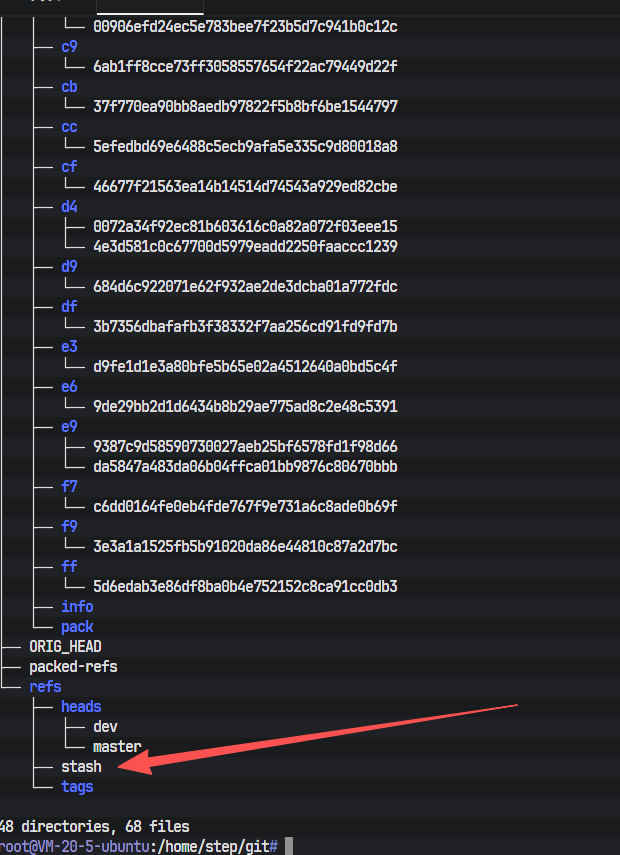Image resolution: width=620 pixels, height=855 pixels.
Task: Click the d4 object directory
Action: 69,207
